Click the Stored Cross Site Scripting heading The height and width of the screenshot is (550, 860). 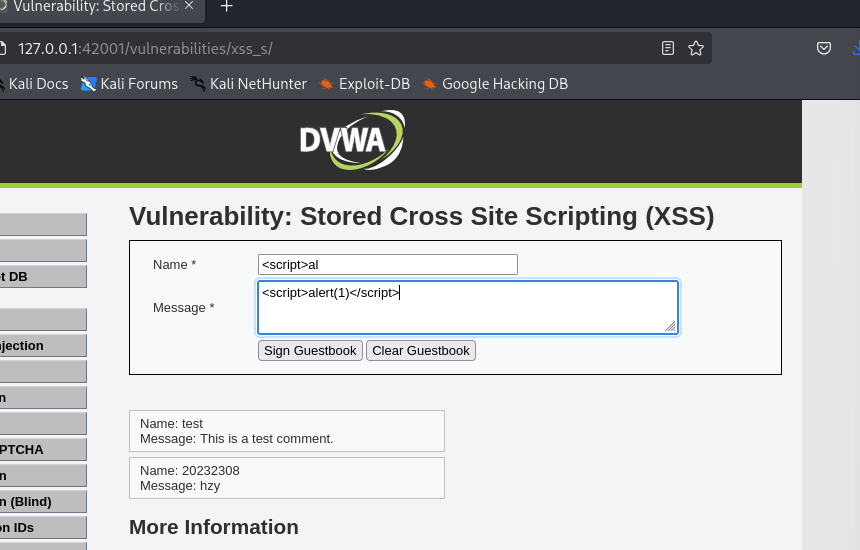(422, 216)
